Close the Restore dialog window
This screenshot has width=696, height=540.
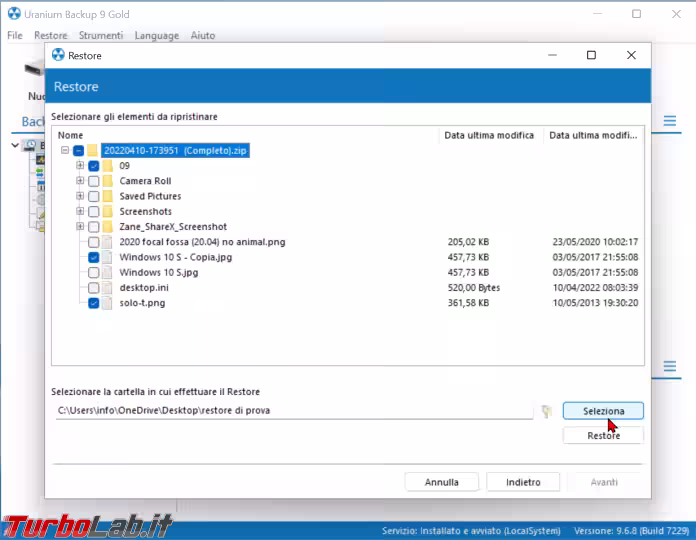631,55
